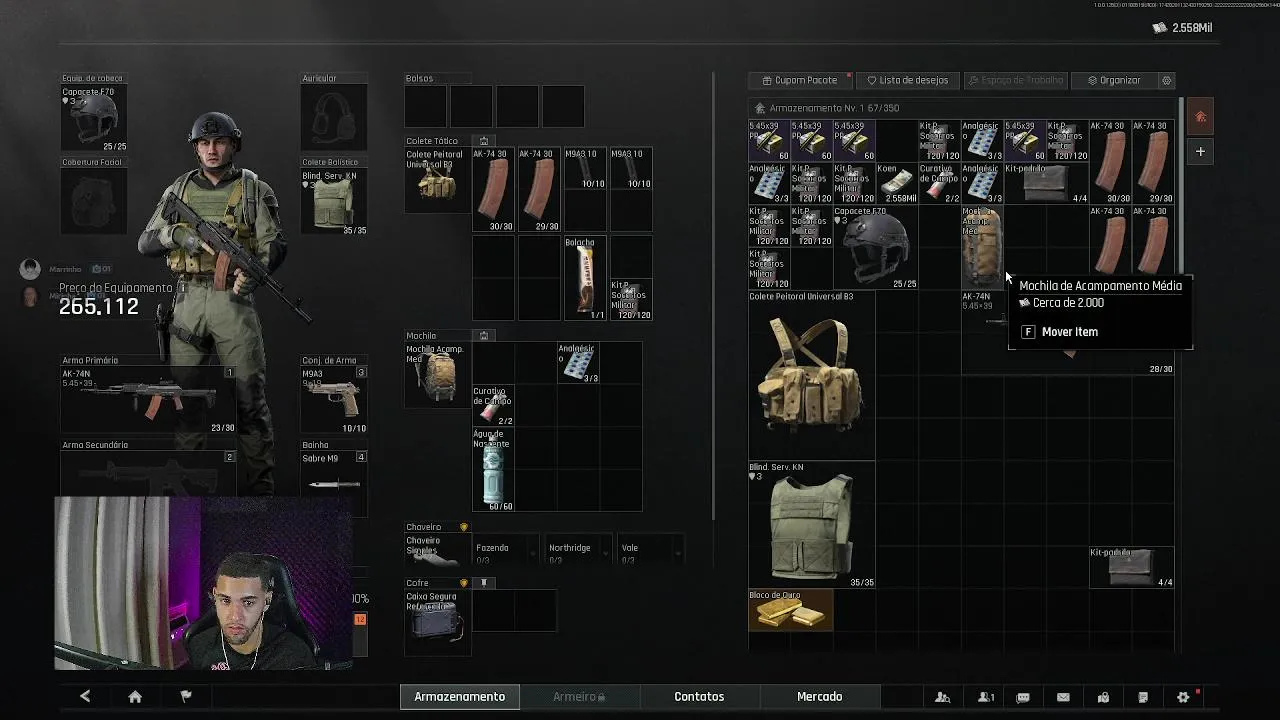Open the chat bubble icon
This screenshot has height=720, width=1280.
pos(1023,697)
